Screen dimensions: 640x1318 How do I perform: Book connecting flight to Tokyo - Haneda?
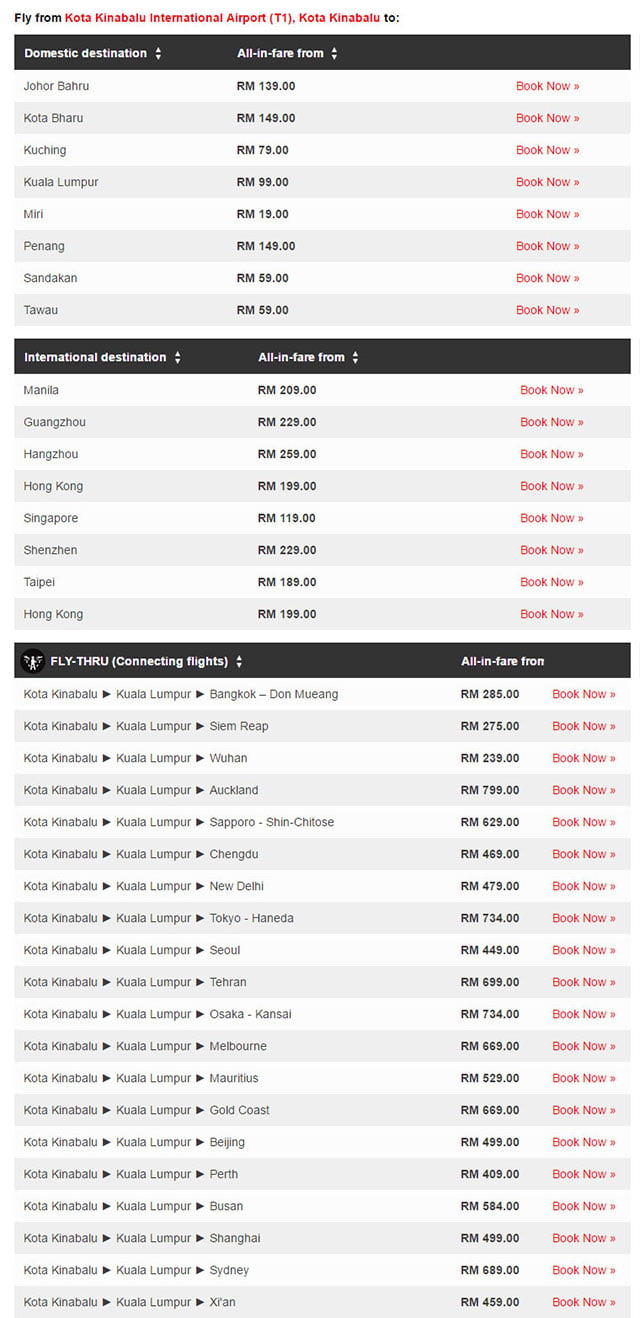point(584,918)
